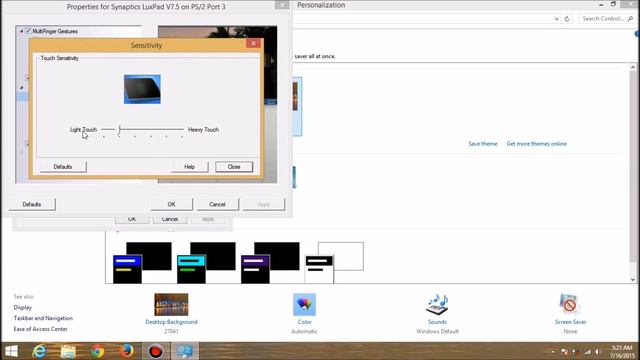This screenshot has height=360, width=640.
Task: Open the Sounds icon
Action: (x=437, y=304)
